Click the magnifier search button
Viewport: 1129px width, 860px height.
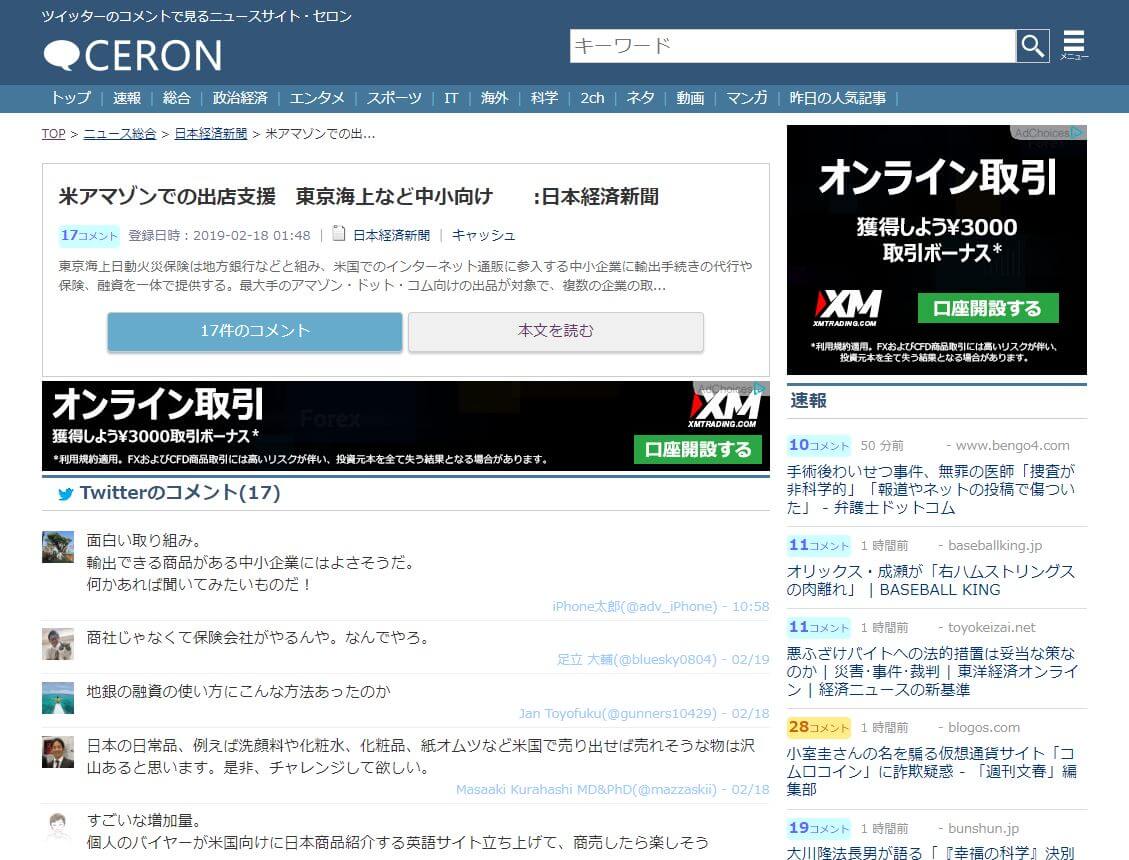click(x=1033, y=46)
